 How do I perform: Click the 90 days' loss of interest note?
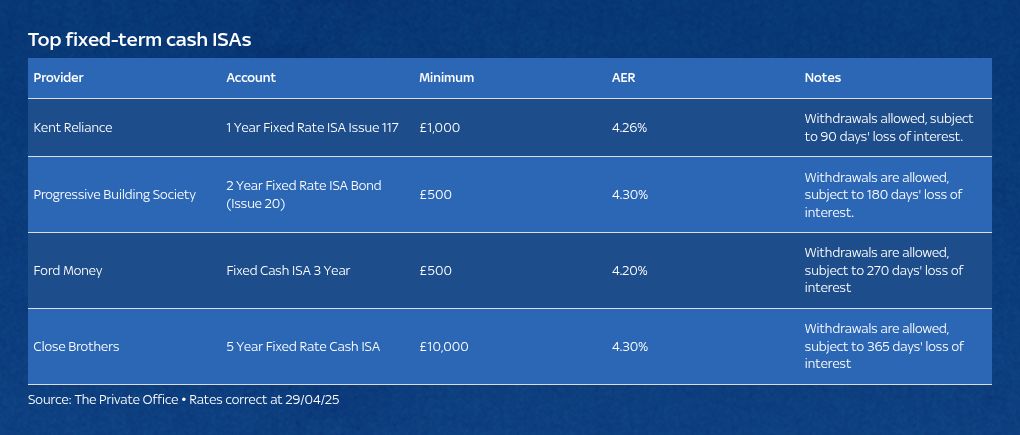coord(889,127)
